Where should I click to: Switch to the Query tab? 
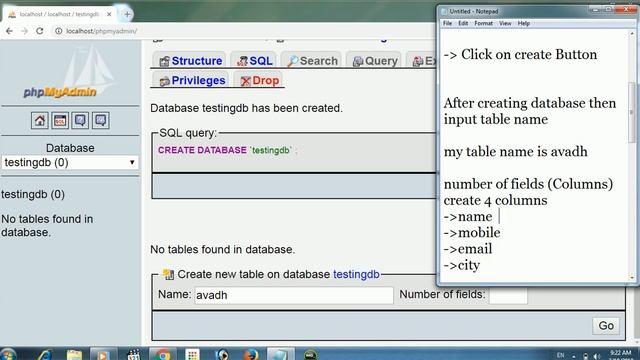[375, 61]
